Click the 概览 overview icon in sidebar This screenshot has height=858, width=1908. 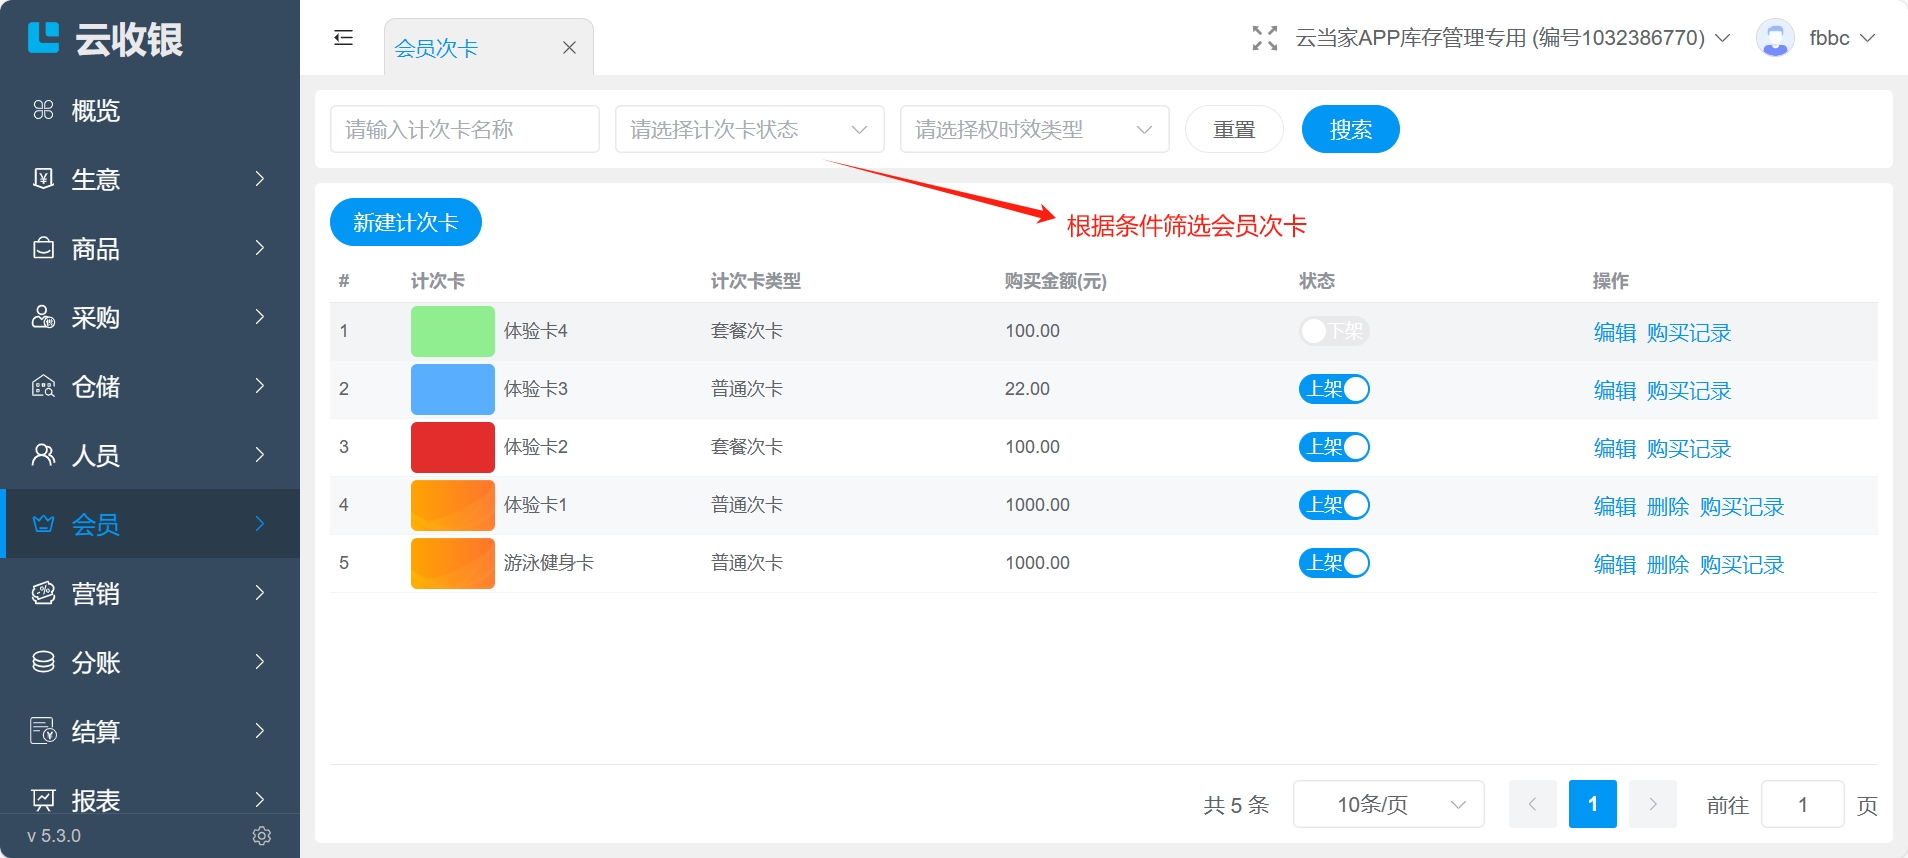click(43, 110)
